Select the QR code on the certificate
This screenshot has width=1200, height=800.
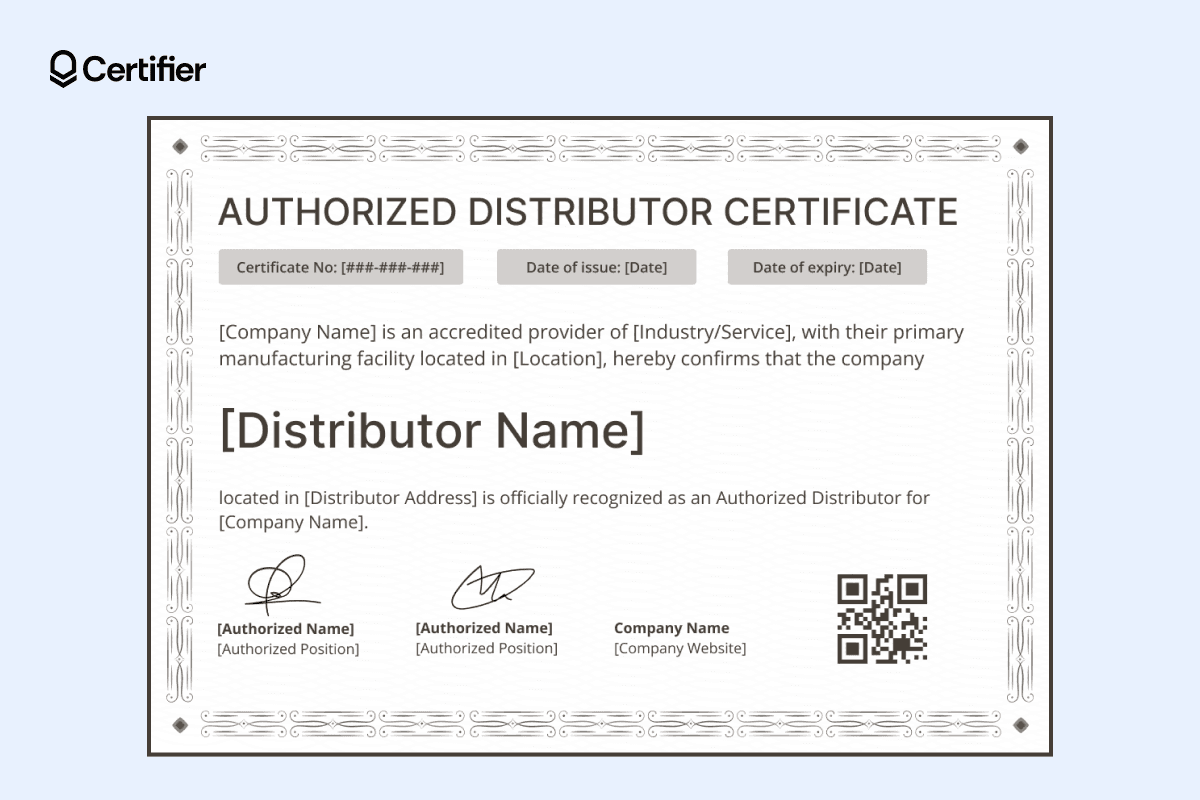(x=881, y=619)
